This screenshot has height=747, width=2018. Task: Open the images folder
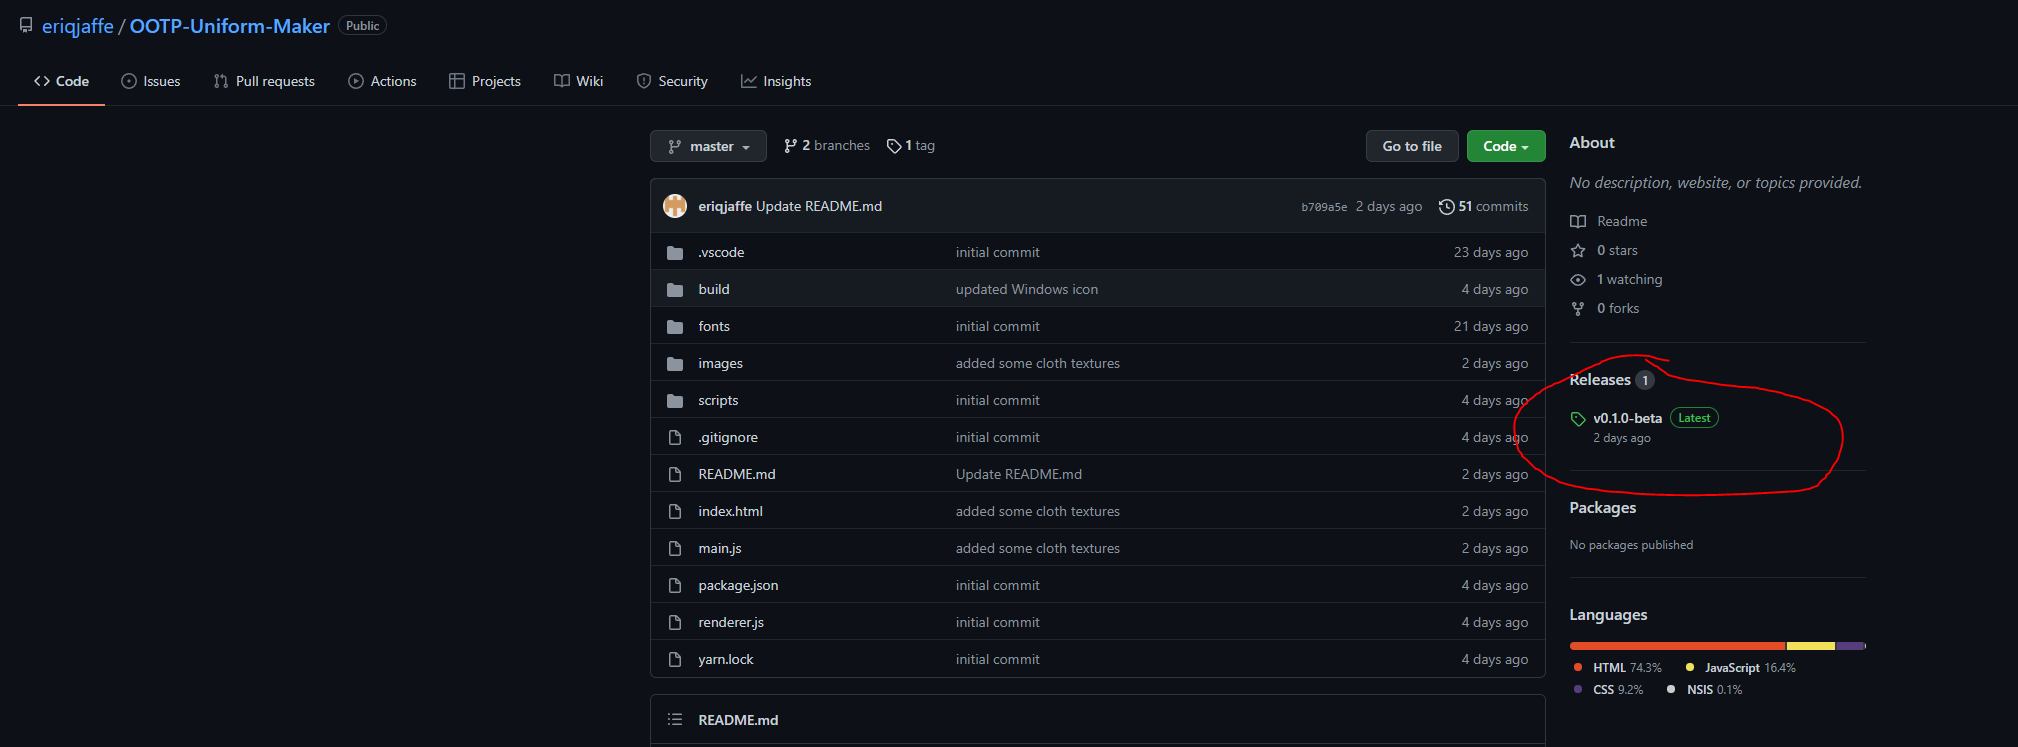tap(720, 364)
